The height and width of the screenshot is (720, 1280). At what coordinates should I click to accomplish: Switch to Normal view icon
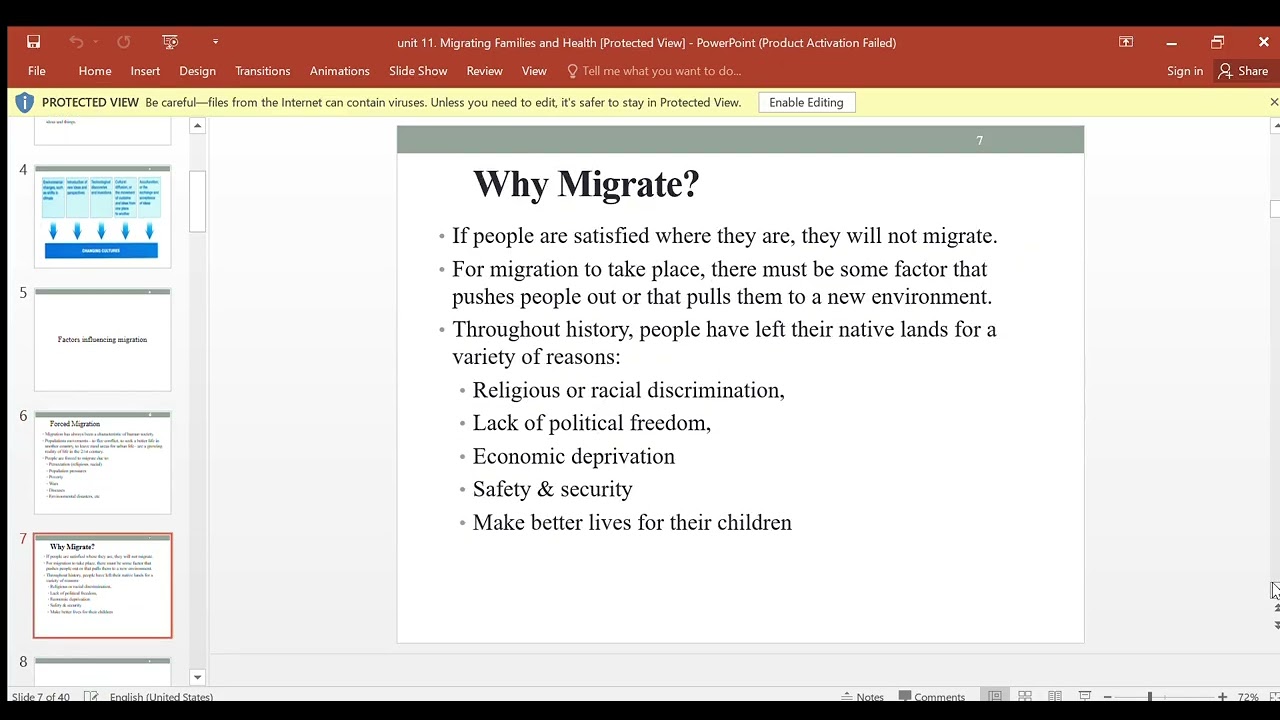point(995,697)
